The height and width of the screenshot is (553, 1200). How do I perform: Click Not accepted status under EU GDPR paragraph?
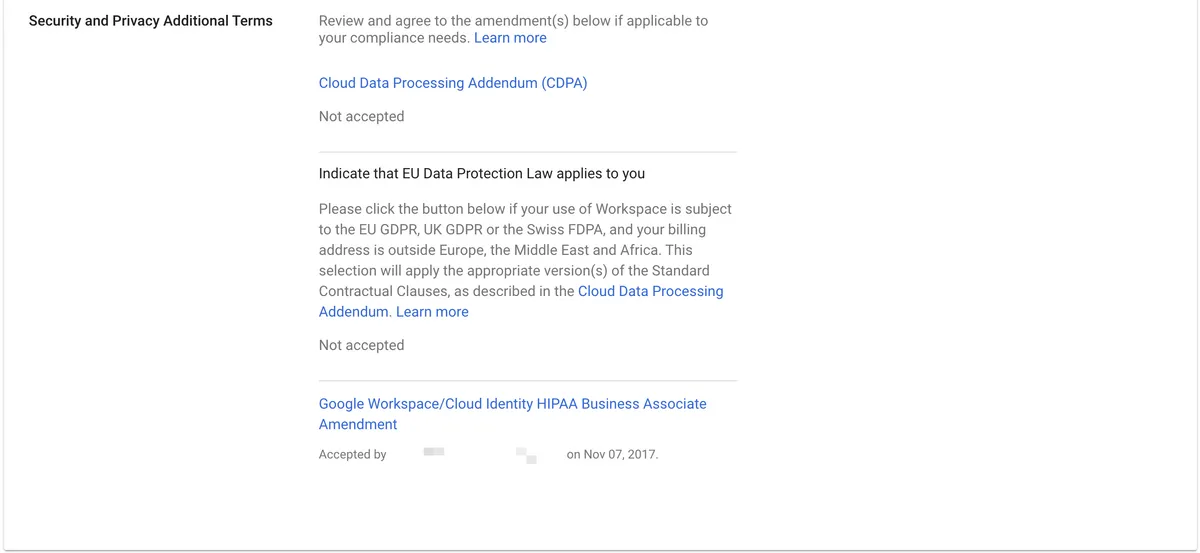(361, 345)
